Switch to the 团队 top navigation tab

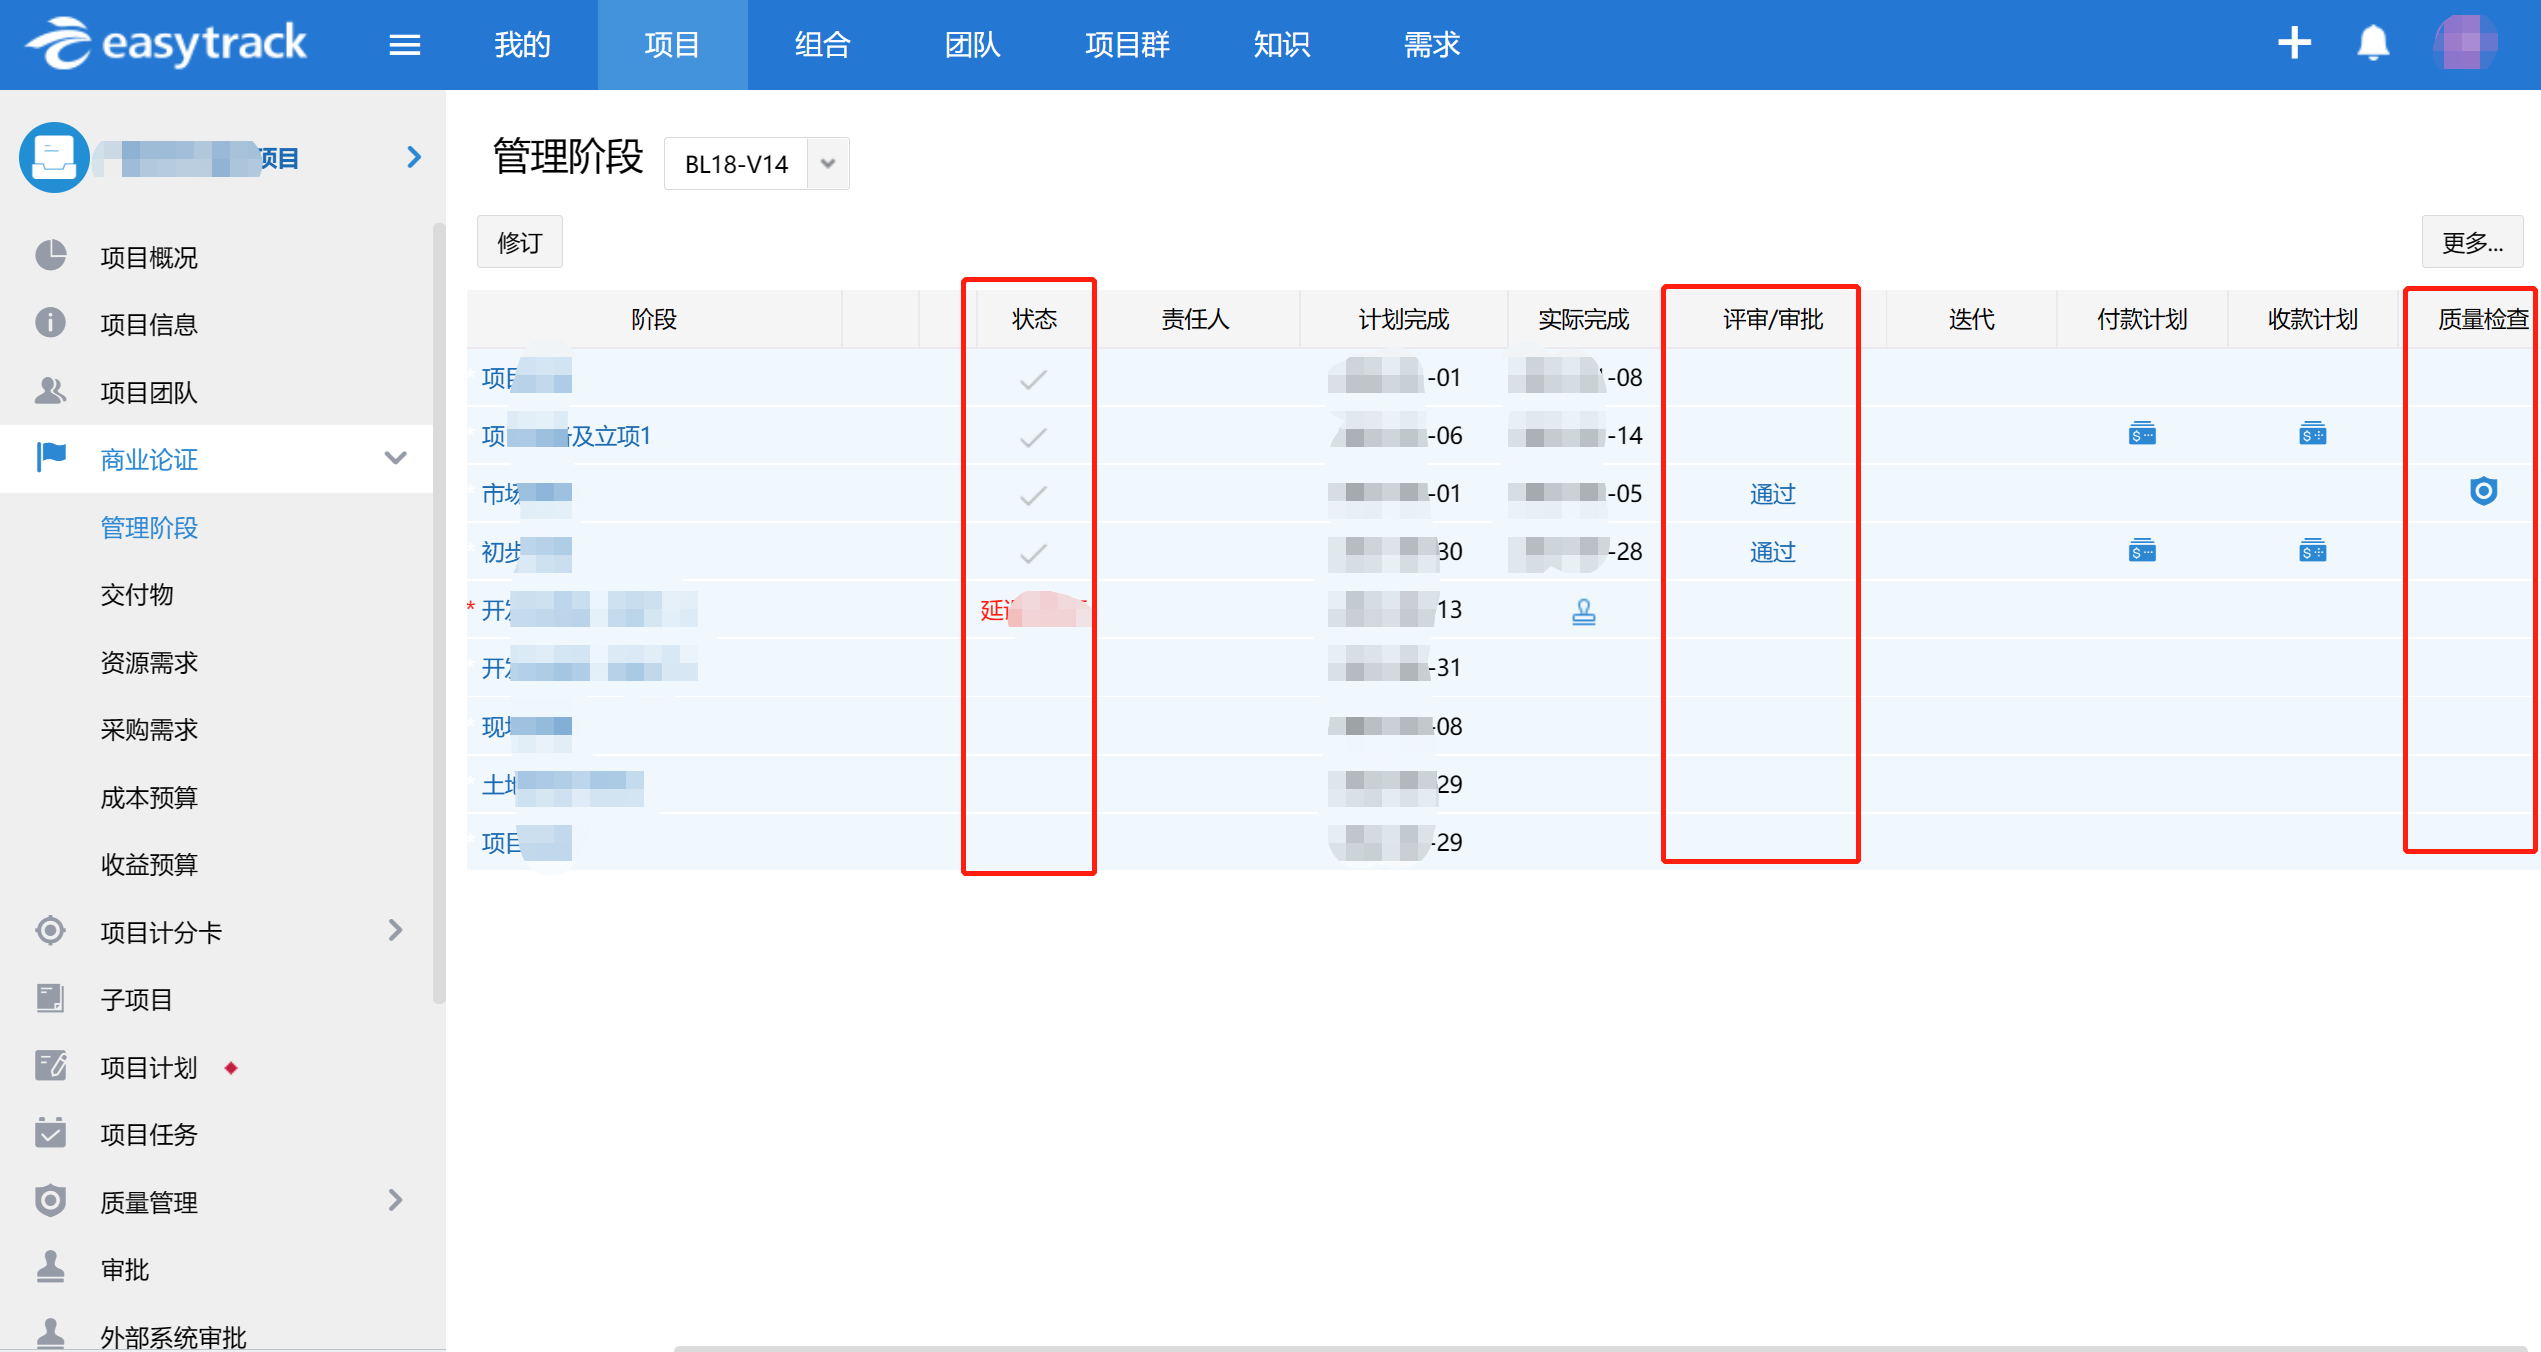coord(972,45)
